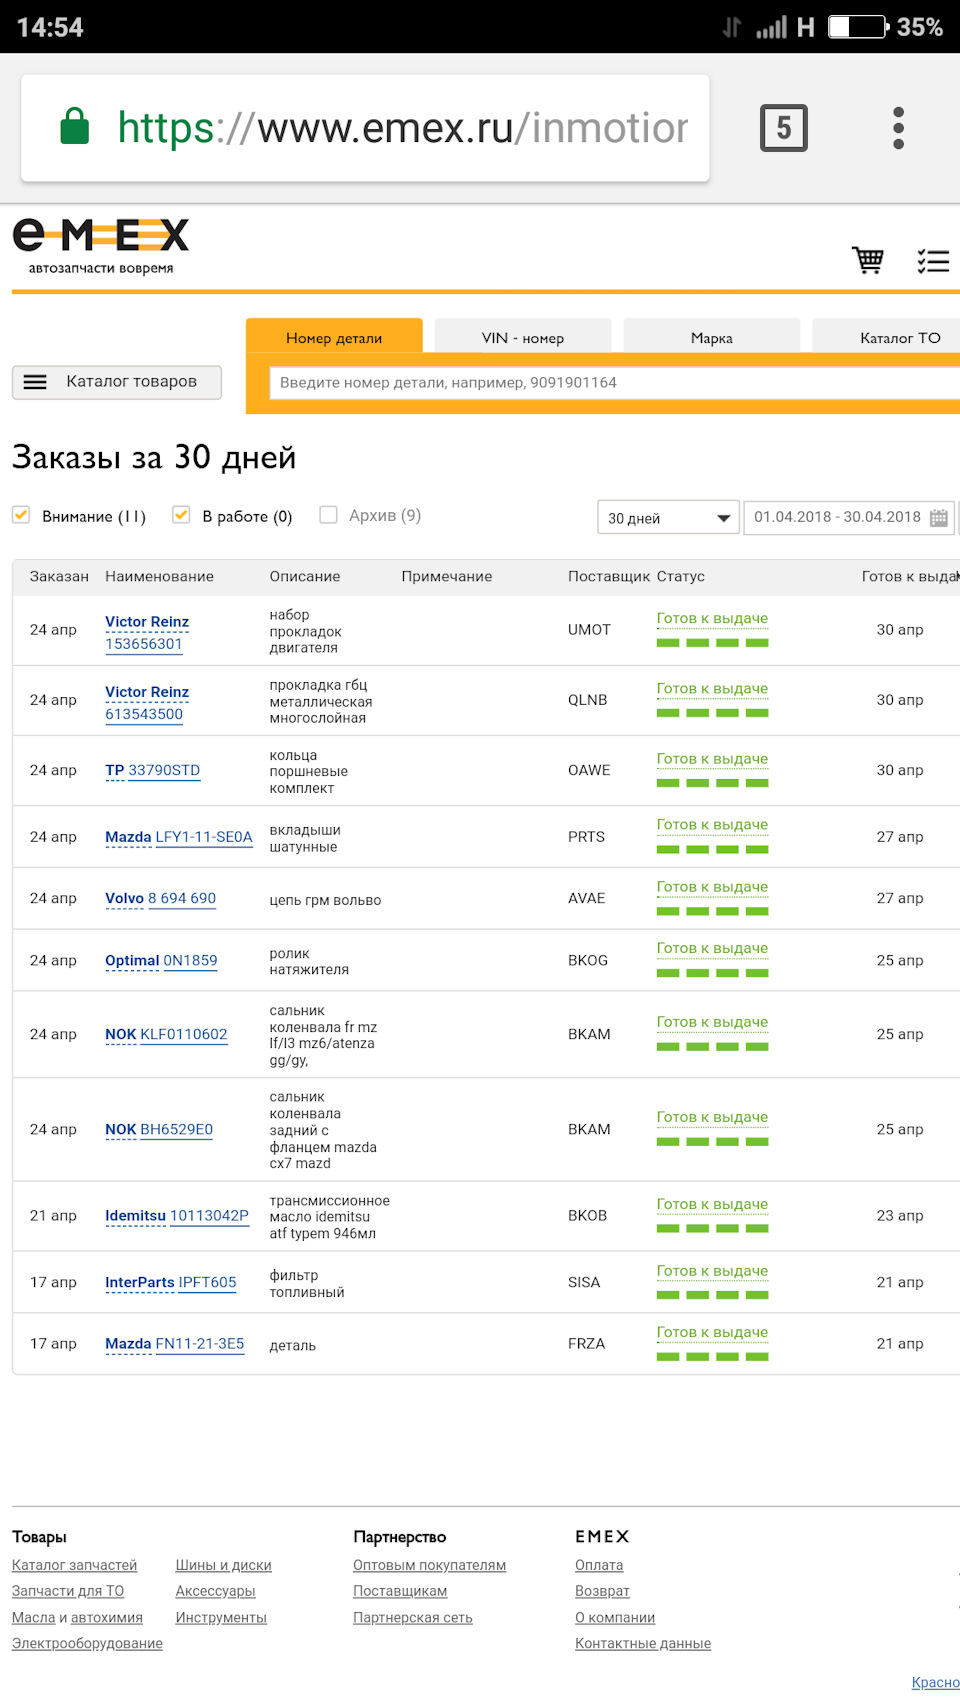Viewport: 960px width, 1707px height.
Task: Click Готов к выдаче status for QLNB order
Action: [x=712, y=689]
